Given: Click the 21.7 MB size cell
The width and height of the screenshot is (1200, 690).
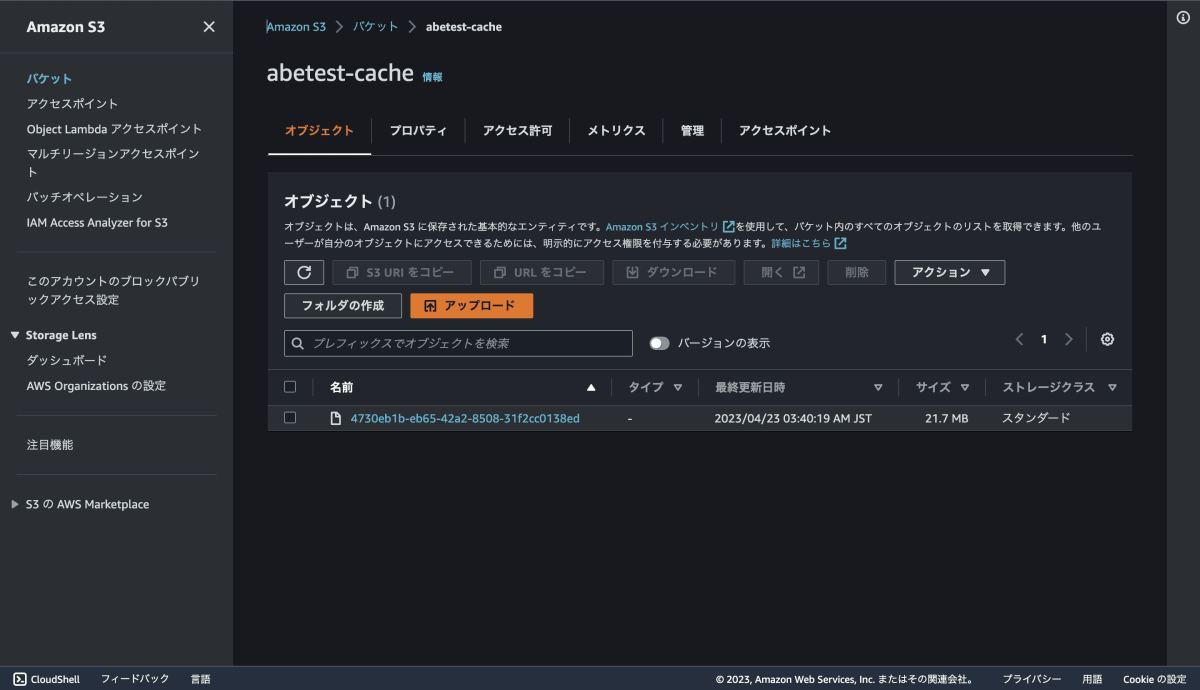Looking at the screenshot, I should pyautogui.click(x=946, y=418).
